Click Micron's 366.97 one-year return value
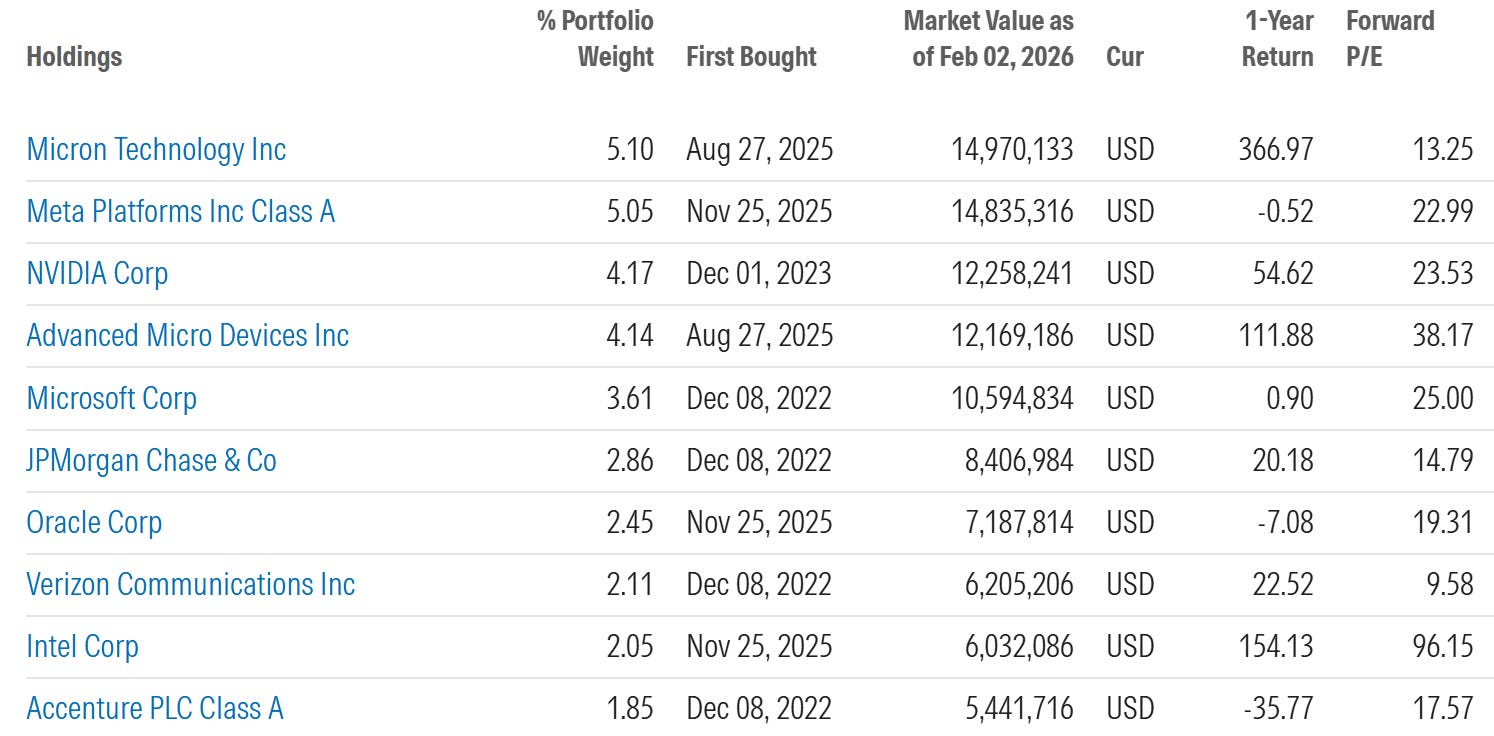1494x736 pixels. (1273, 150)
